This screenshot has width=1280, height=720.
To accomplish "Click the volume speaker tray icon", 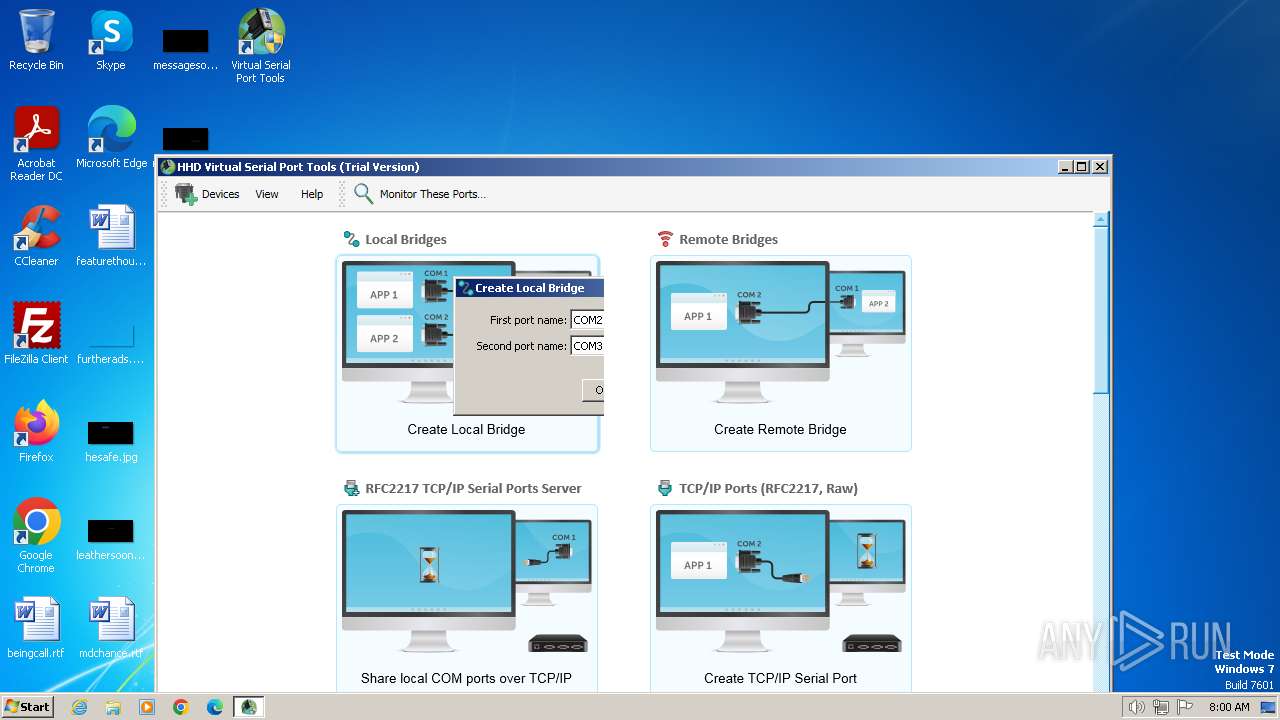I will tap(1136, 707).
